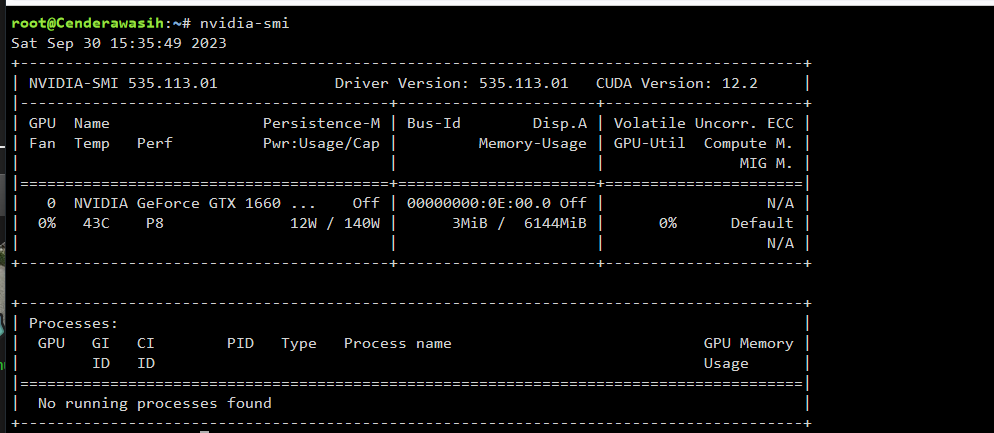This screenshot has height=433, width=994.
Task: Click the "Type" column header
Action: click(299, 344)
